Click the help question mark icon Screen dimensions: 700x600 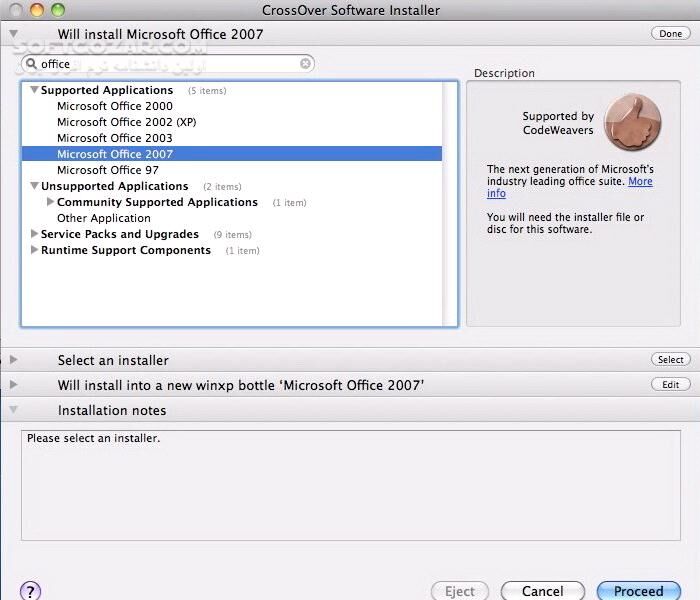[x=31, y=591]
